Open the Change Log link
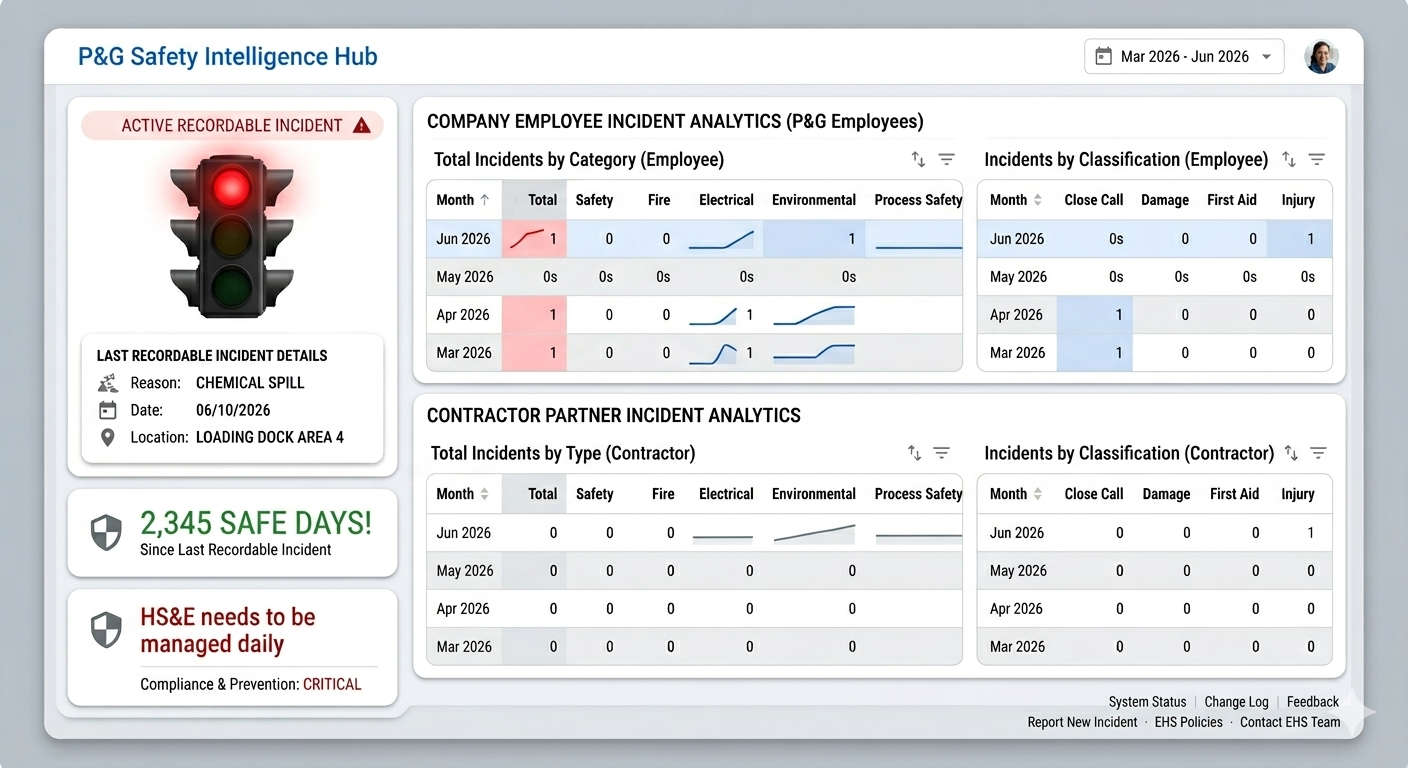This screenshot has width=1408, height=768. 1236,702
